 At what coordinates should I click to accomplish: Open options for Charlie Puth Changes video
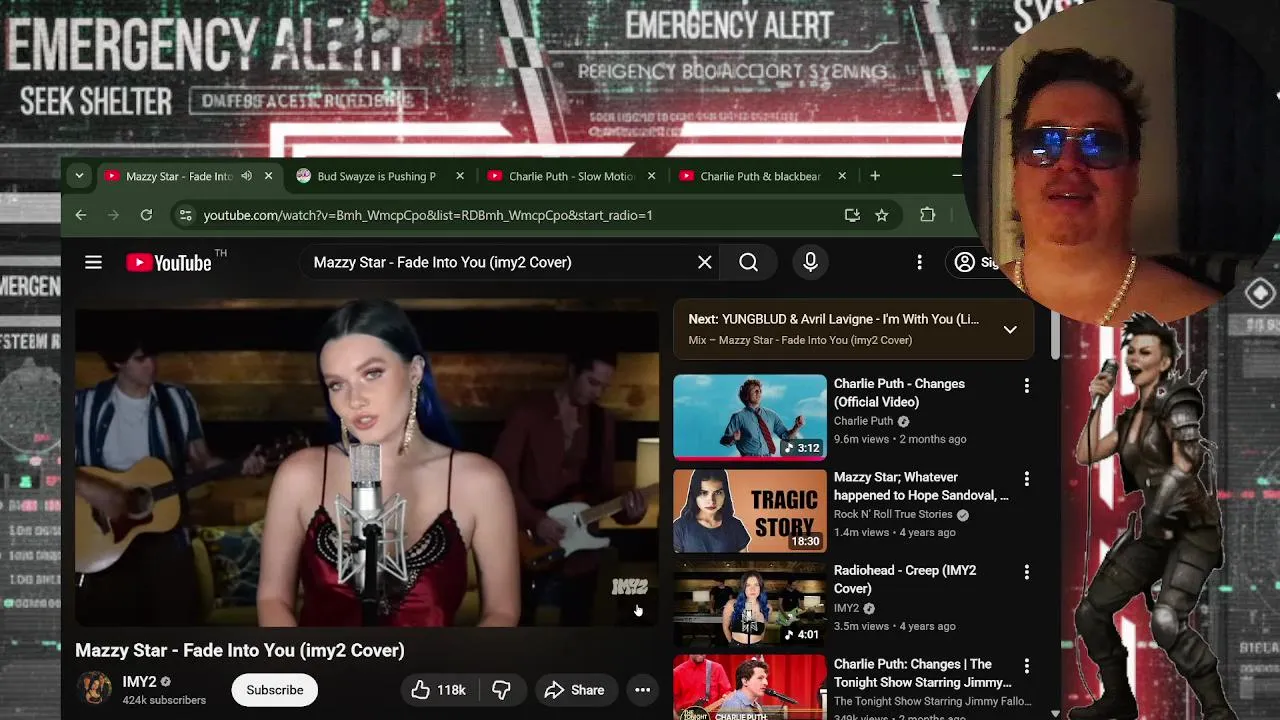[1026, 385]
